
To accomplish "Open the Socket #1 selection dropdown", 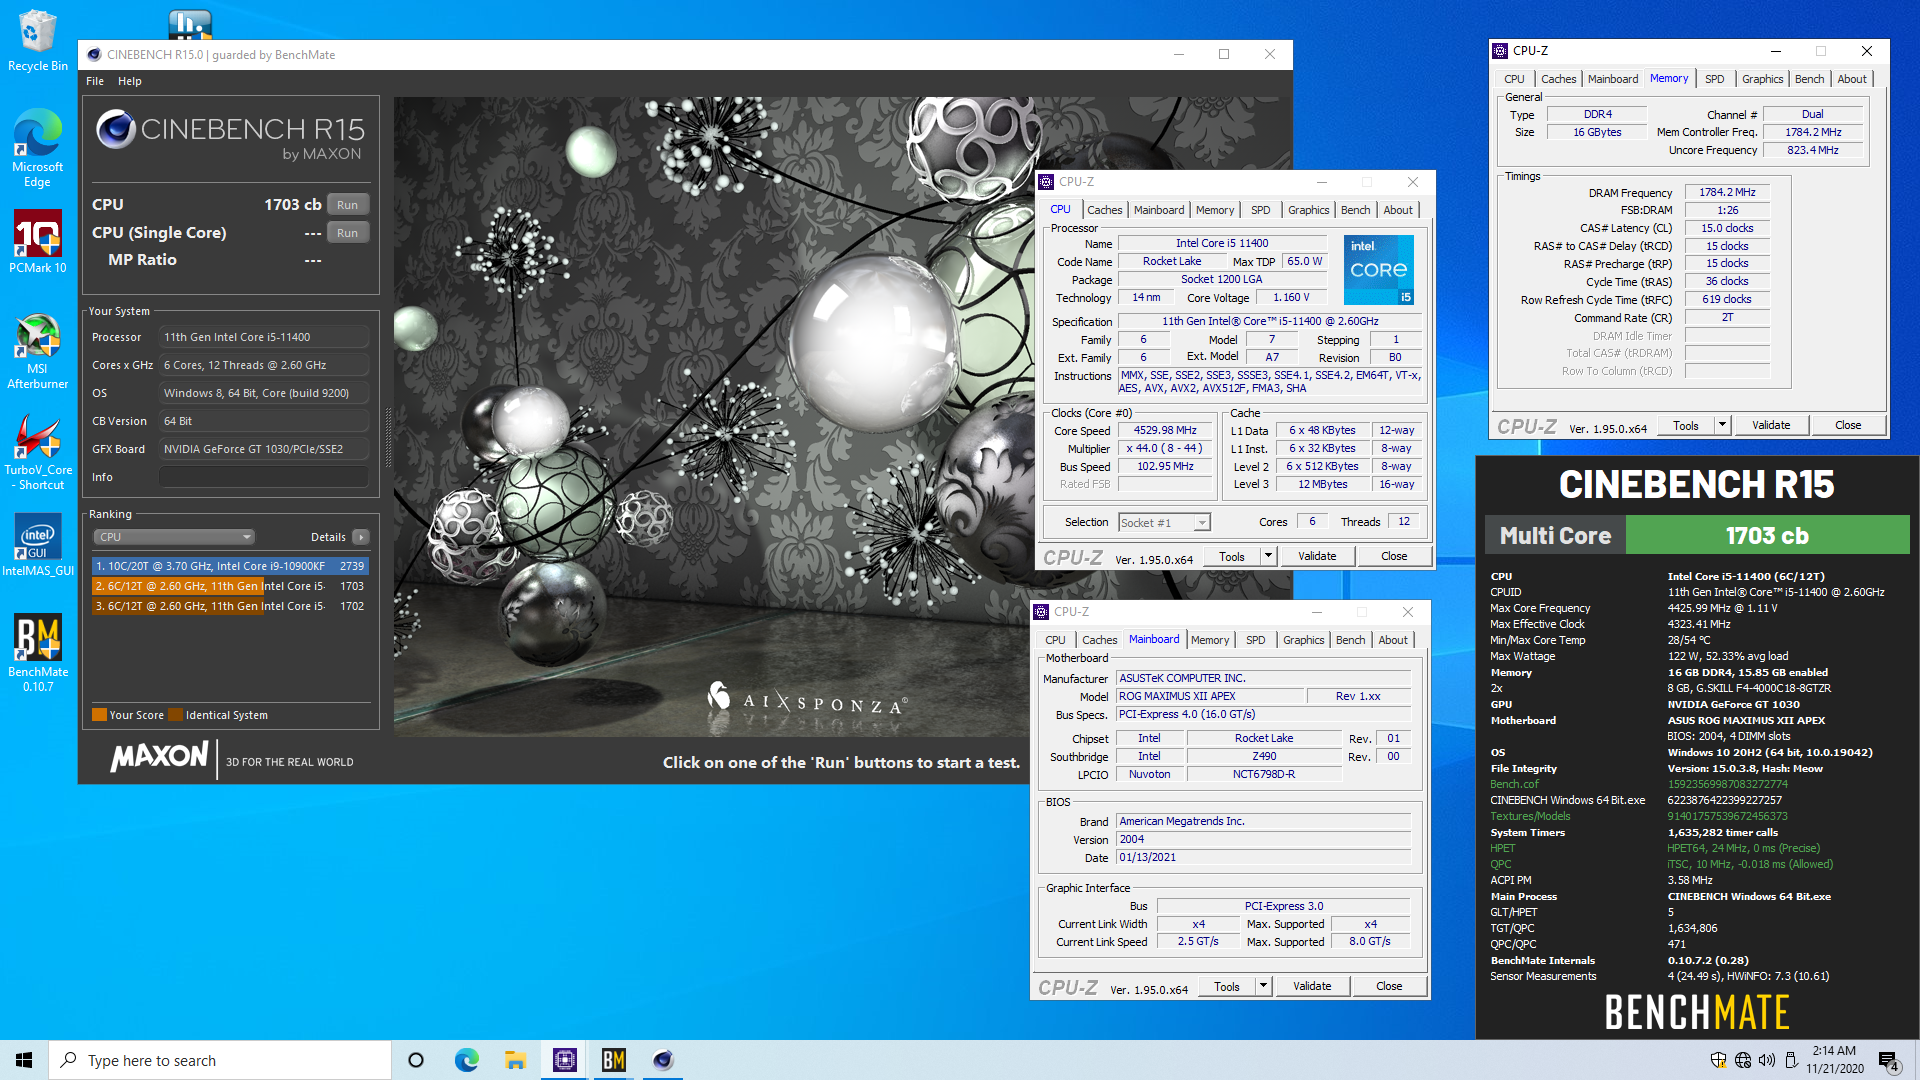I will [1164, 522].
